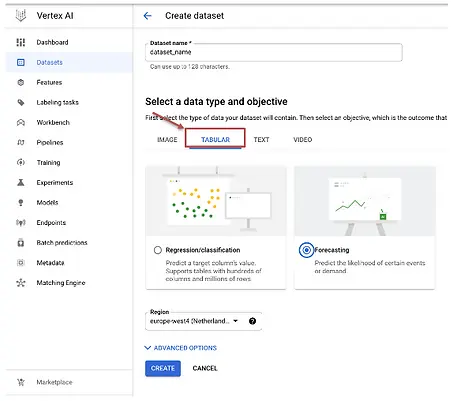
Task: Open Models in the sidebar
Action: pos(69,202)
